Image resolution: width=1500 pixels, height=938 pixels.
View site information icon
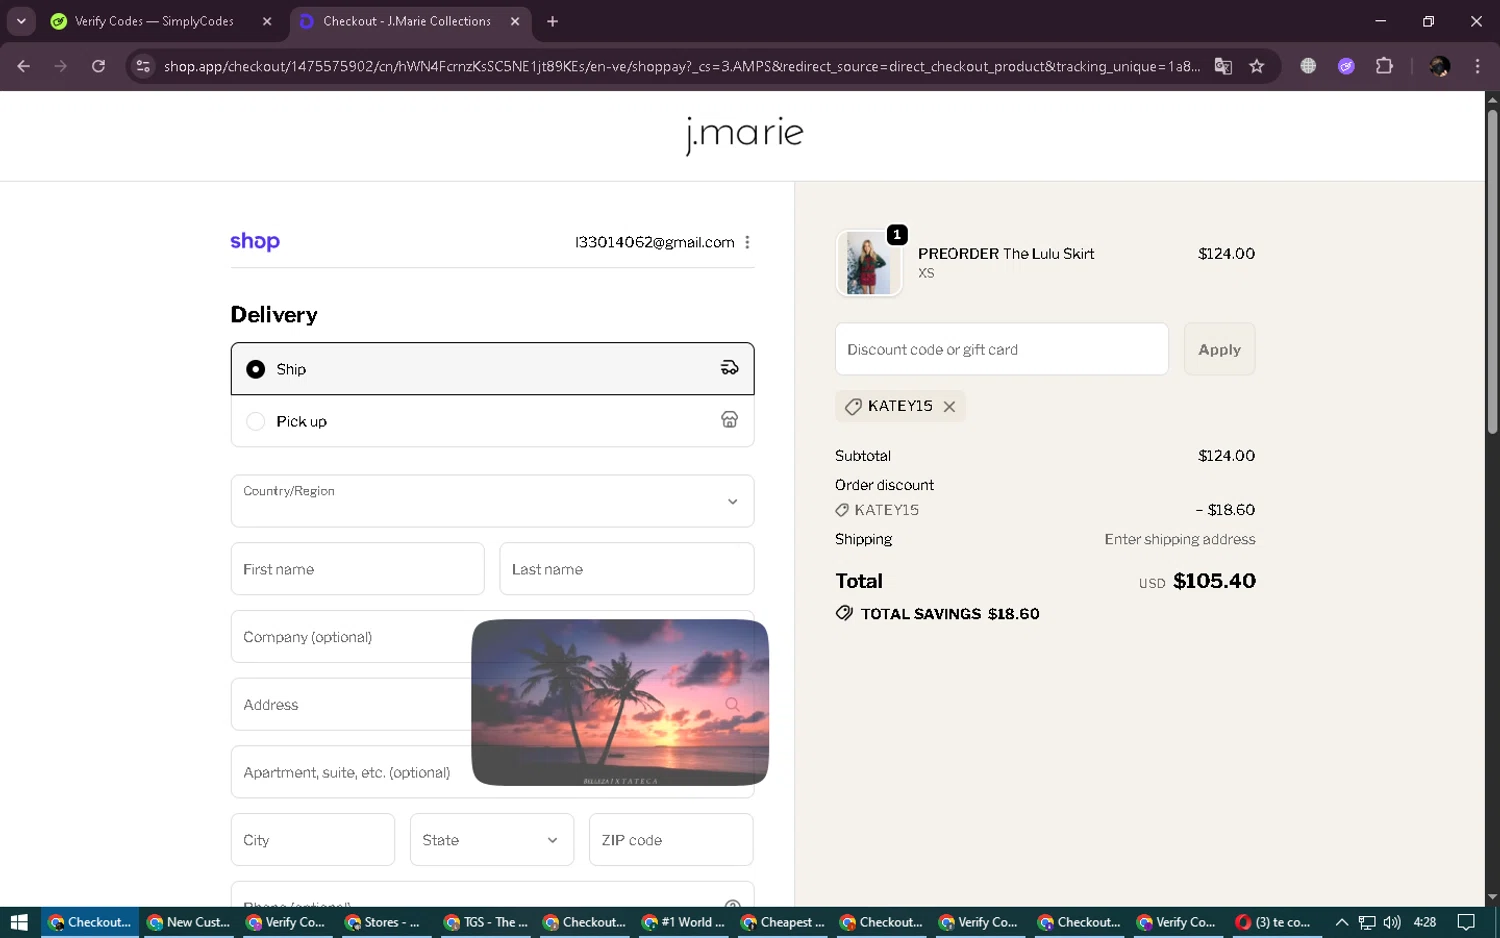pyautogui.click(x=143, y=66)
